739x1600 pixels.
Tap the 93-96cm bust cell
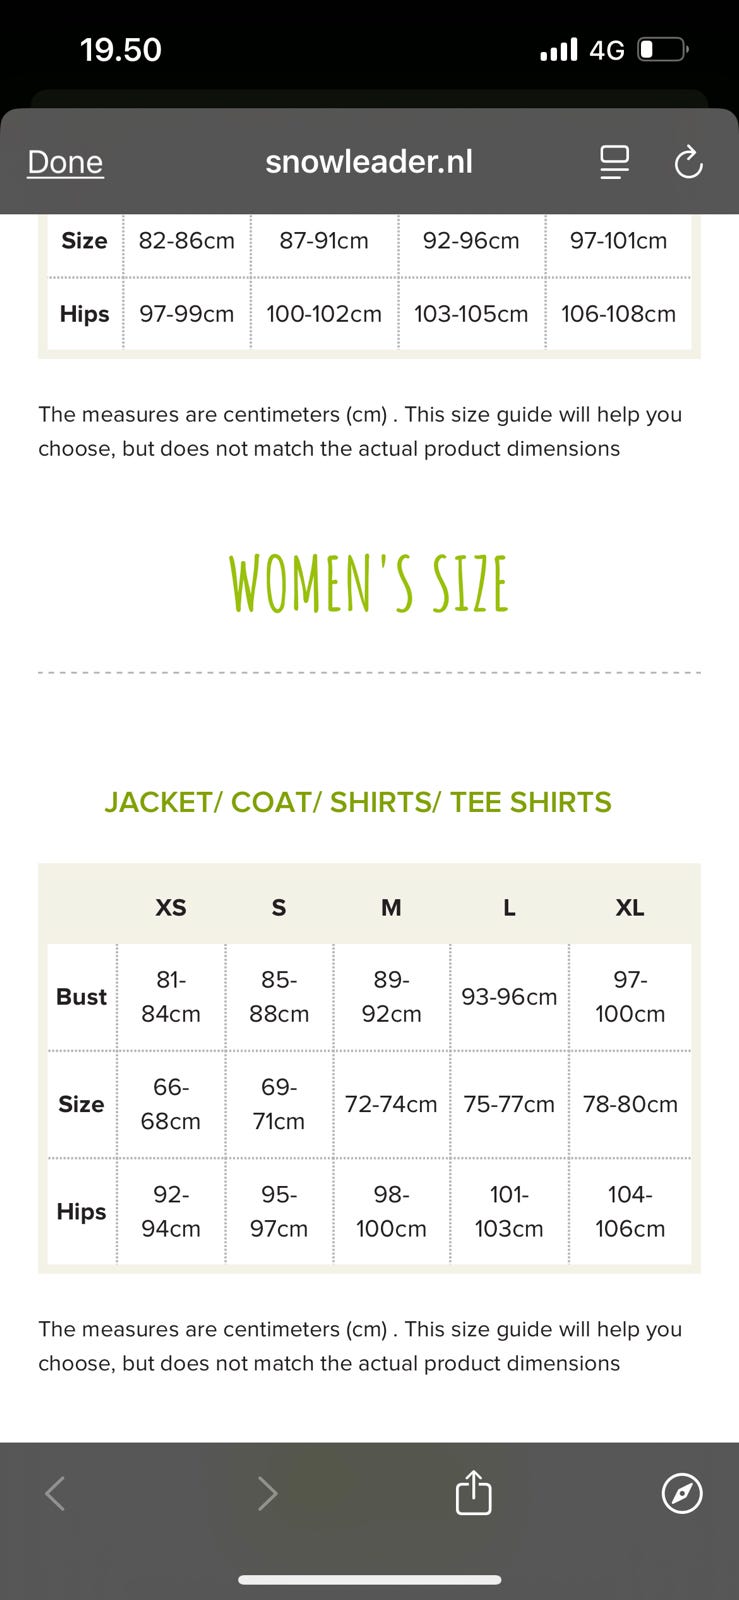point(509,997)
